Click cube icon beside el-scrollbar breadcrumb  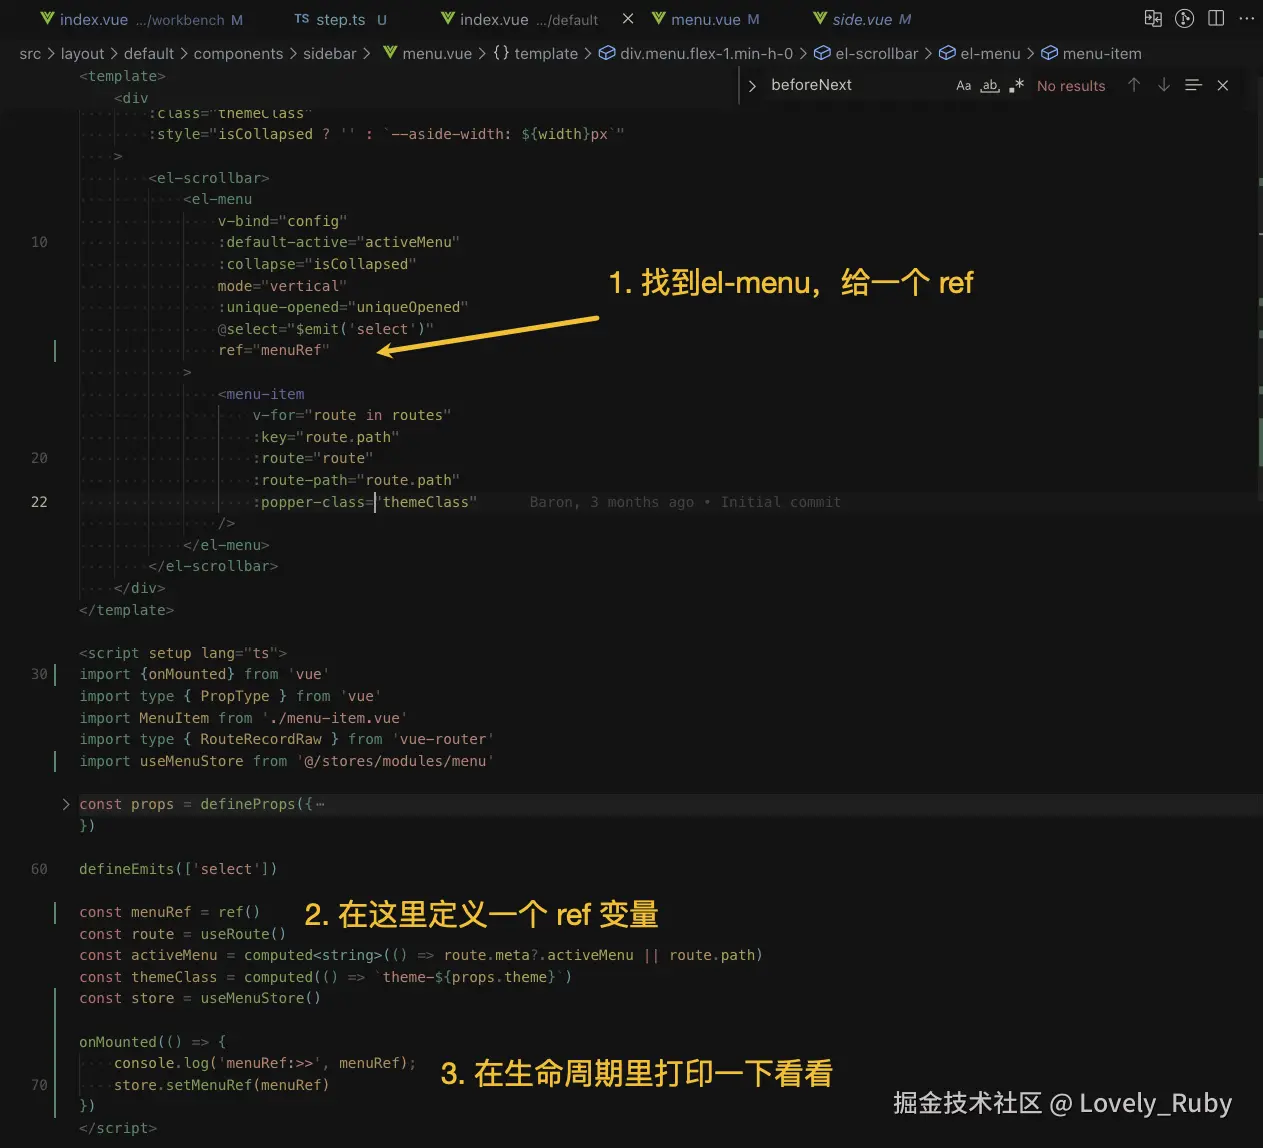pyautogui.click(x=822, y=53)
